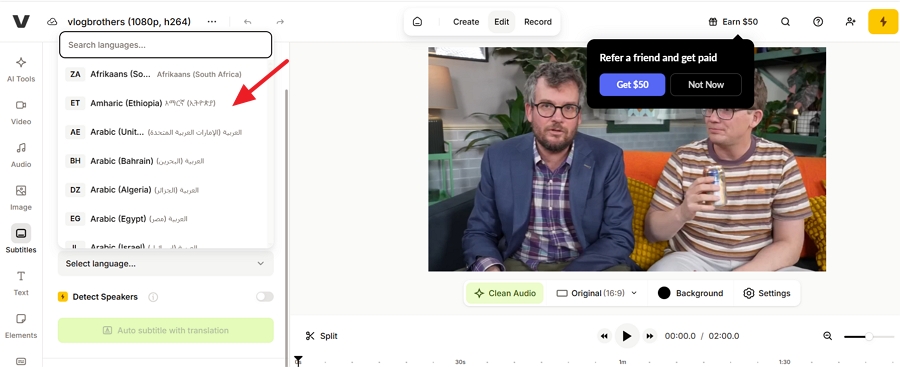The width and height of the screenshot is (900, 367).
Task: Click the Get $50 button
Action: (x=632, y=84)
